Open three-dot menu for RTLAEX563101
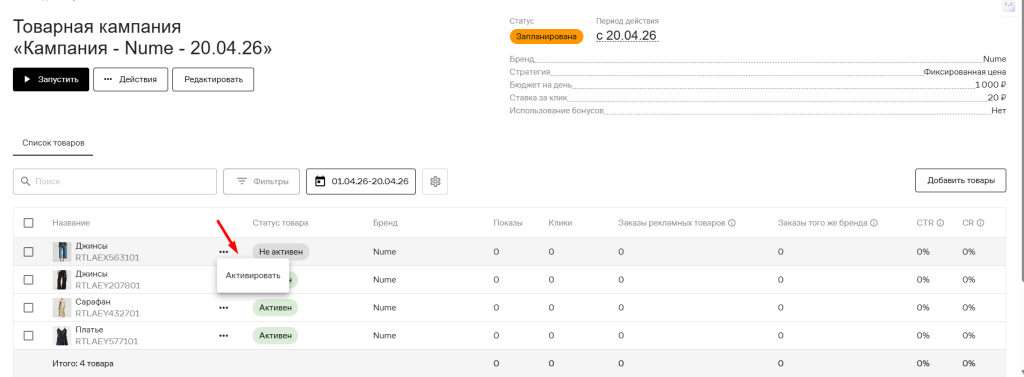 (224, 252)
